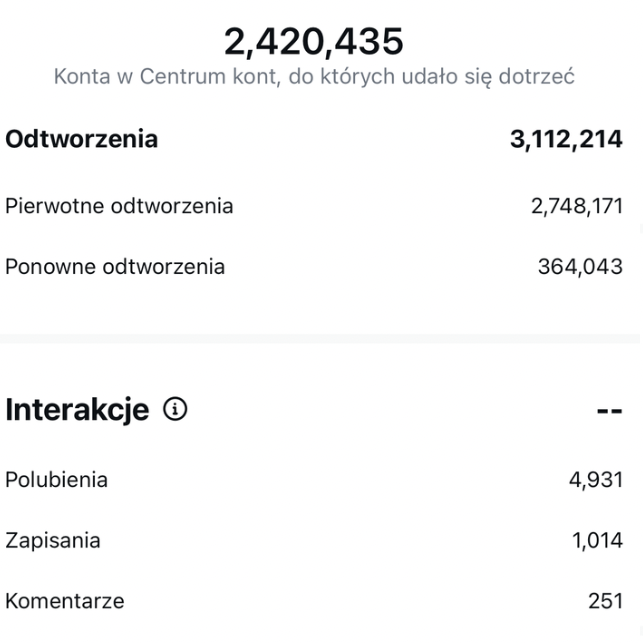Image resolution: width=643 pixels, height=644 pixels.
Task: Select the total plays value 3,112,214
Action: pos(566,139)
